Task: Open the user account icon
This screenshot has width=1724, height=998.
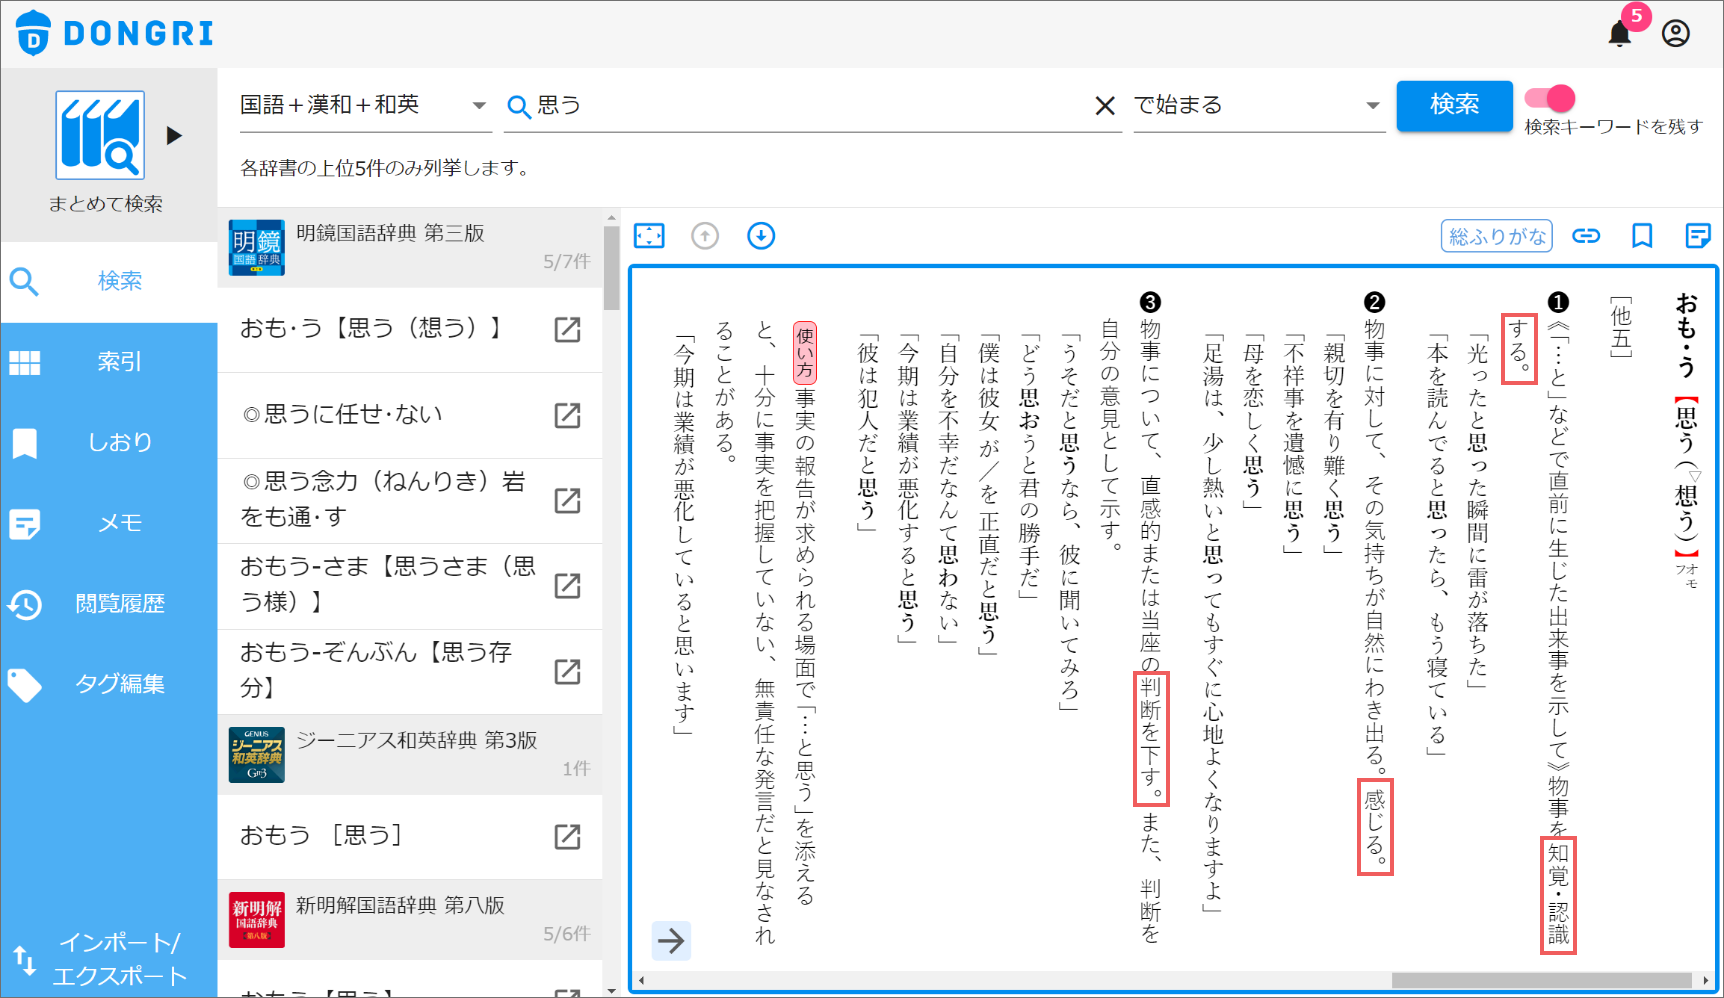Action: 1676,34
